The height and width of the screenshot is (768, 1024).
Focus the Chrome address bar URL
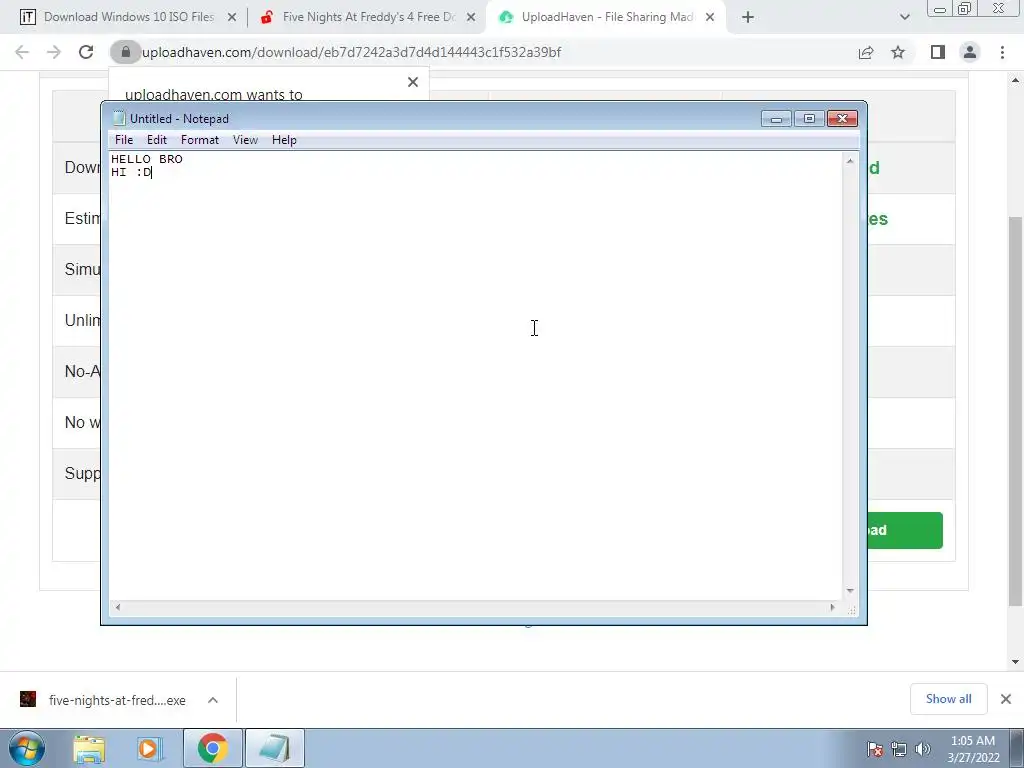point(351,52)
